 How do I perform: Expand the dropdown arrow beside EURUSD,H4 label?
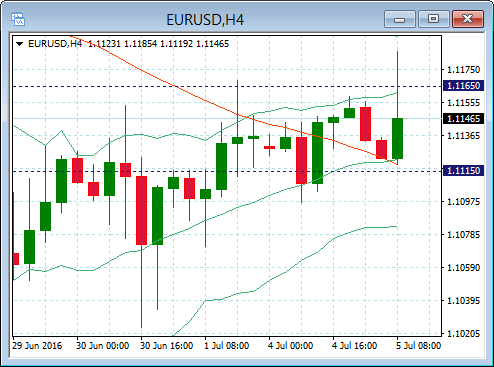point(19,44)
